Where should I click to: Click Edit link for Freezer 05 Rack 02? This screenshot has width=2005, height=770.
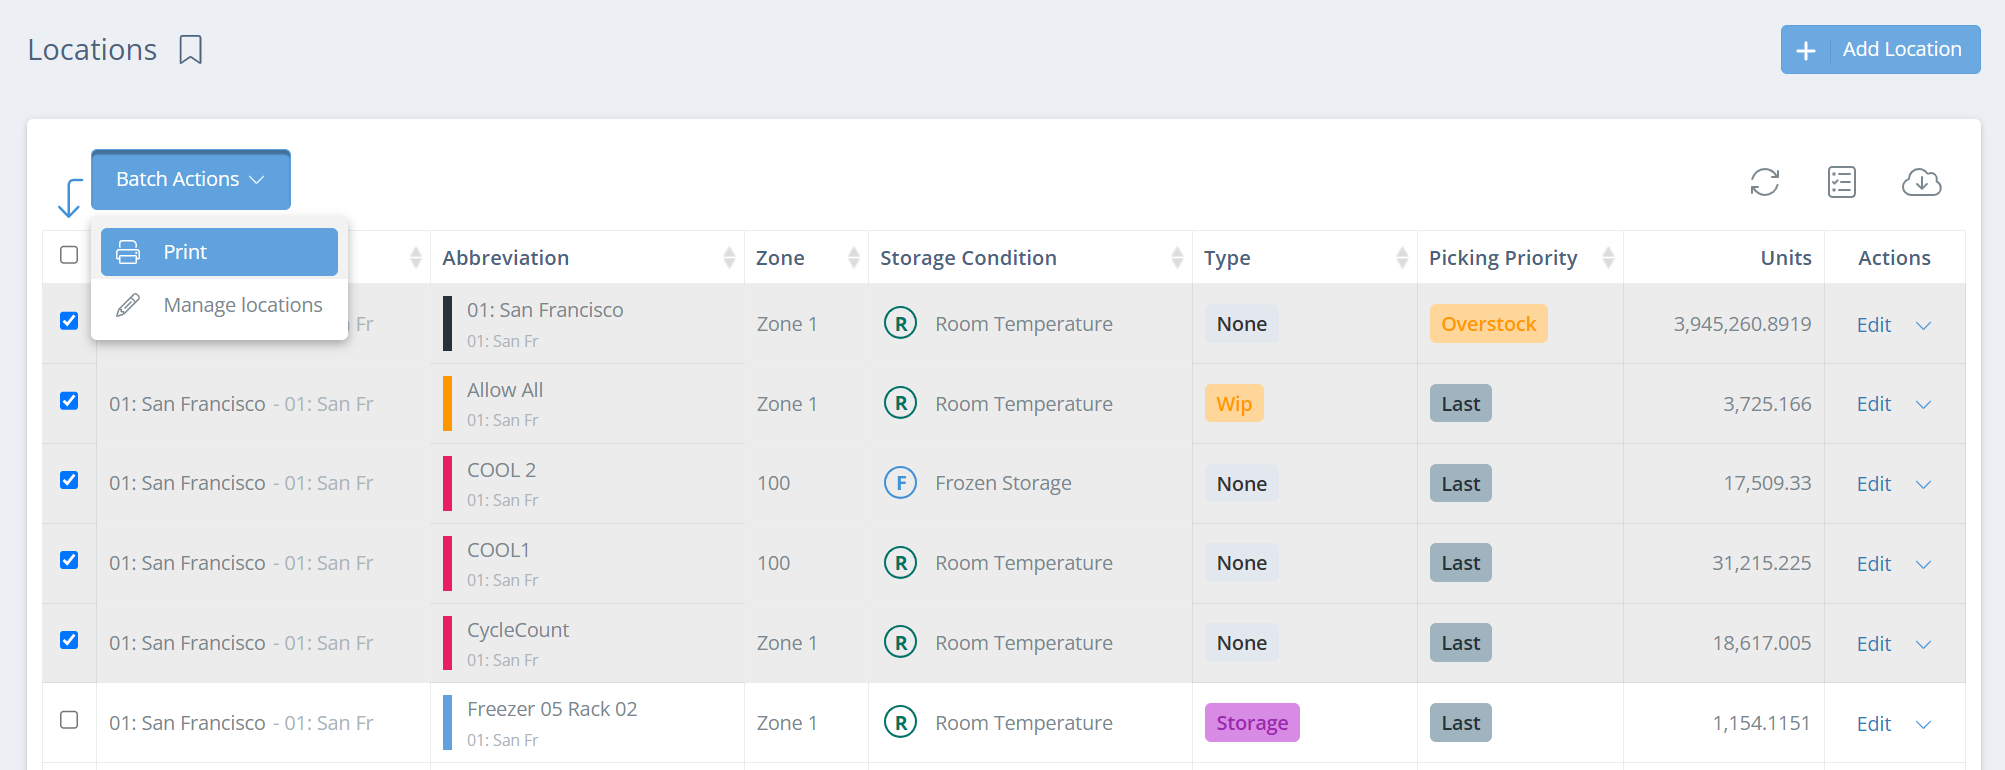pyautogui.click(x=1873, y=724)
